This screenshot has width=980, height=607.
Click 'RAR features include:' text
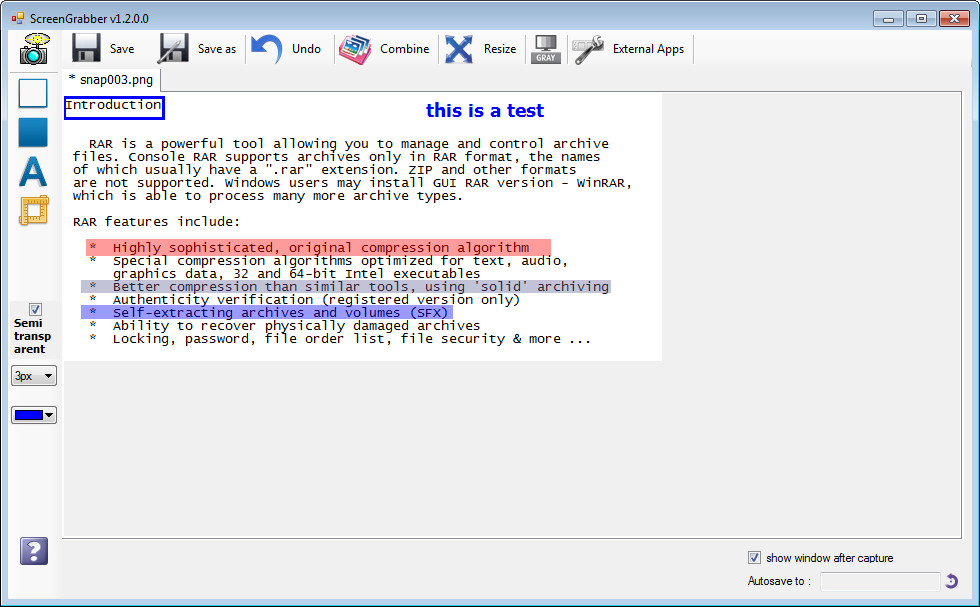156,222
